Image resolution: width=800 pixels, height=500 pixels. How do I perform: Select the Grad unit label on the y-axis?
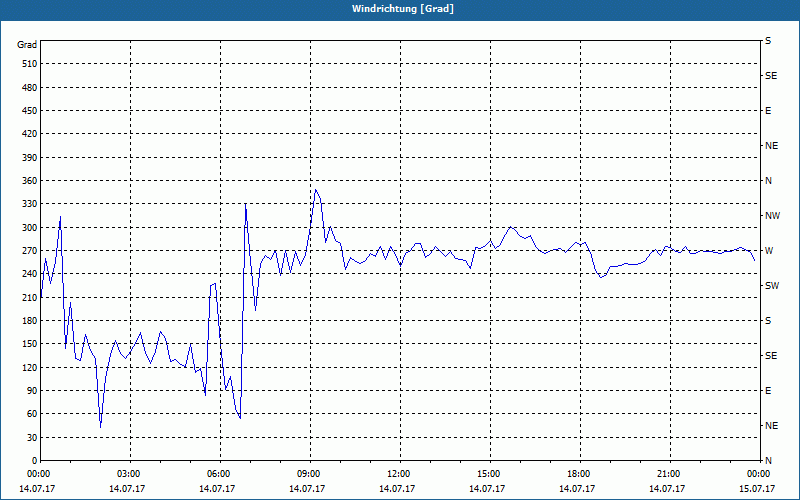(x=27, y=45)
